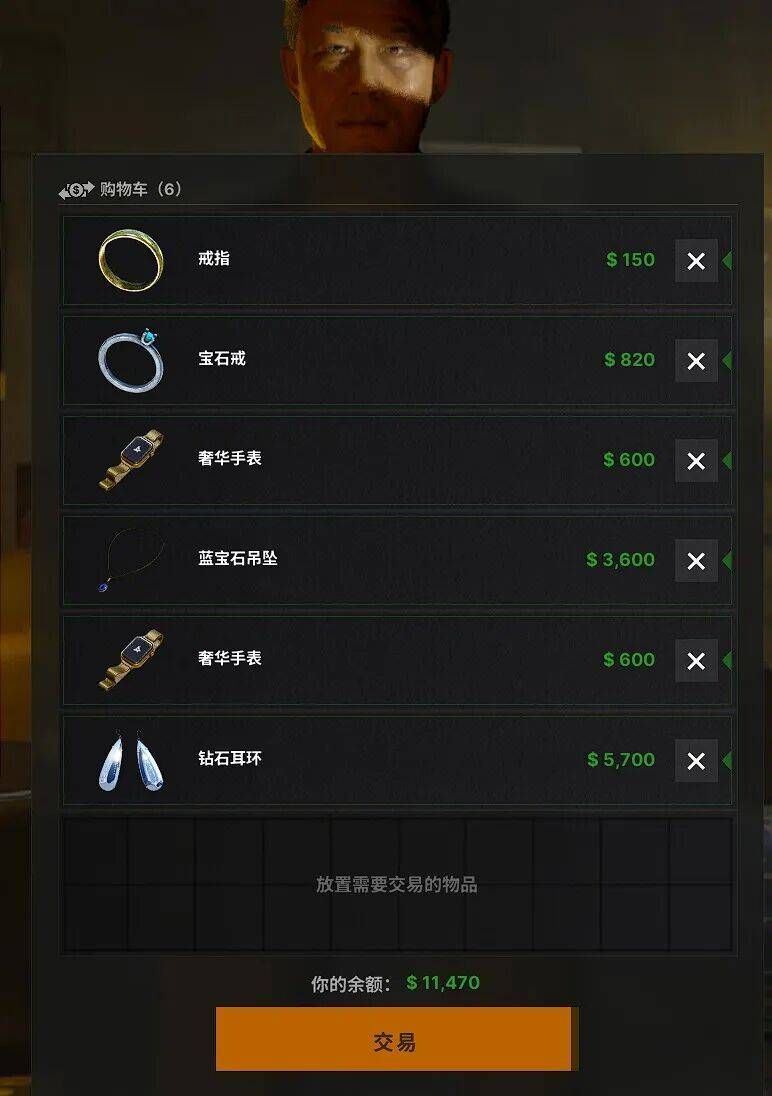Click the gold ring icon
This screenshot has height=1096, width=772.
(x=131, y=260)
